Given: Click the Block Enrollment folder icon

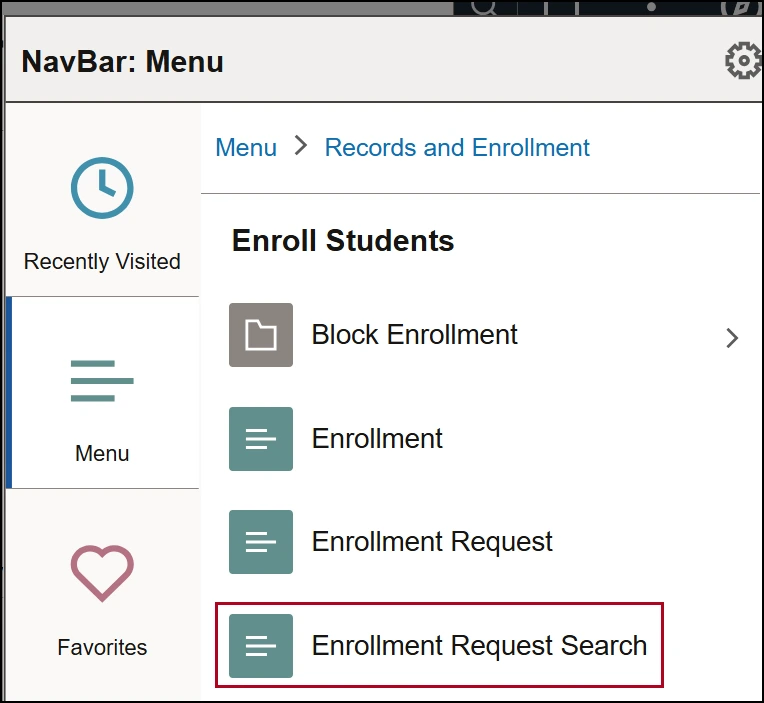Looking at the screenshot, I should click(261, 335).
